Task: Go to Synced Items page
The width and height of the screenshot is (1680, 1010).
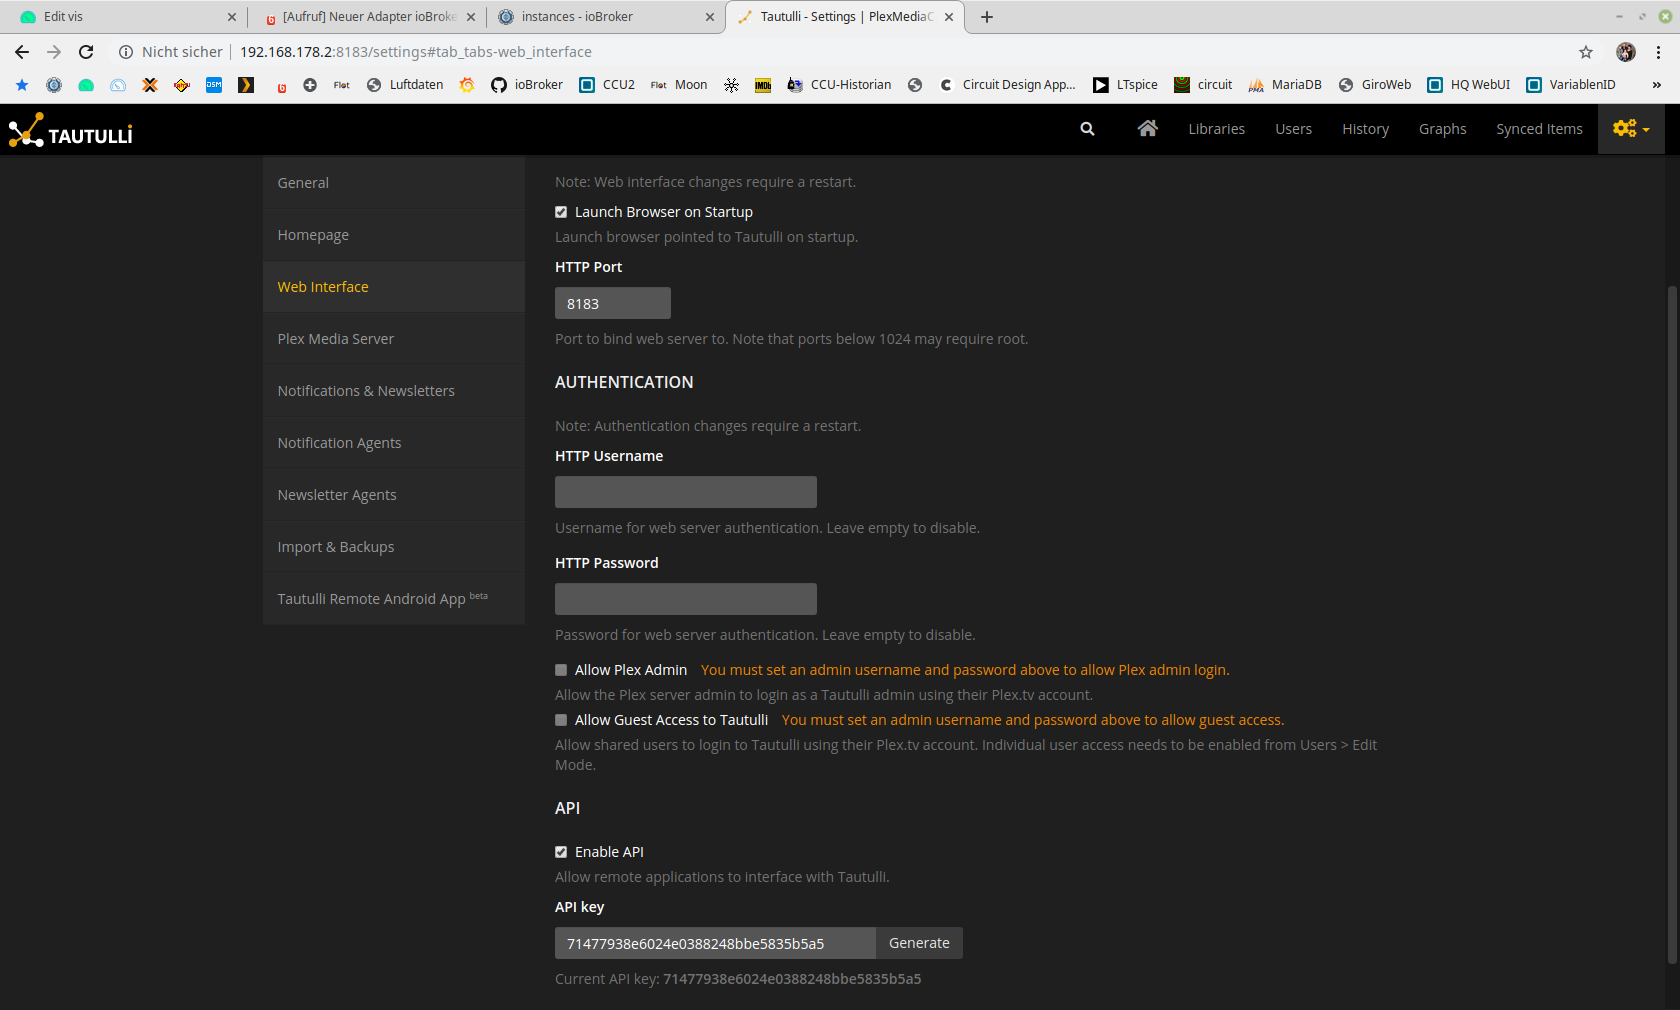Action: pos(1539,129)
